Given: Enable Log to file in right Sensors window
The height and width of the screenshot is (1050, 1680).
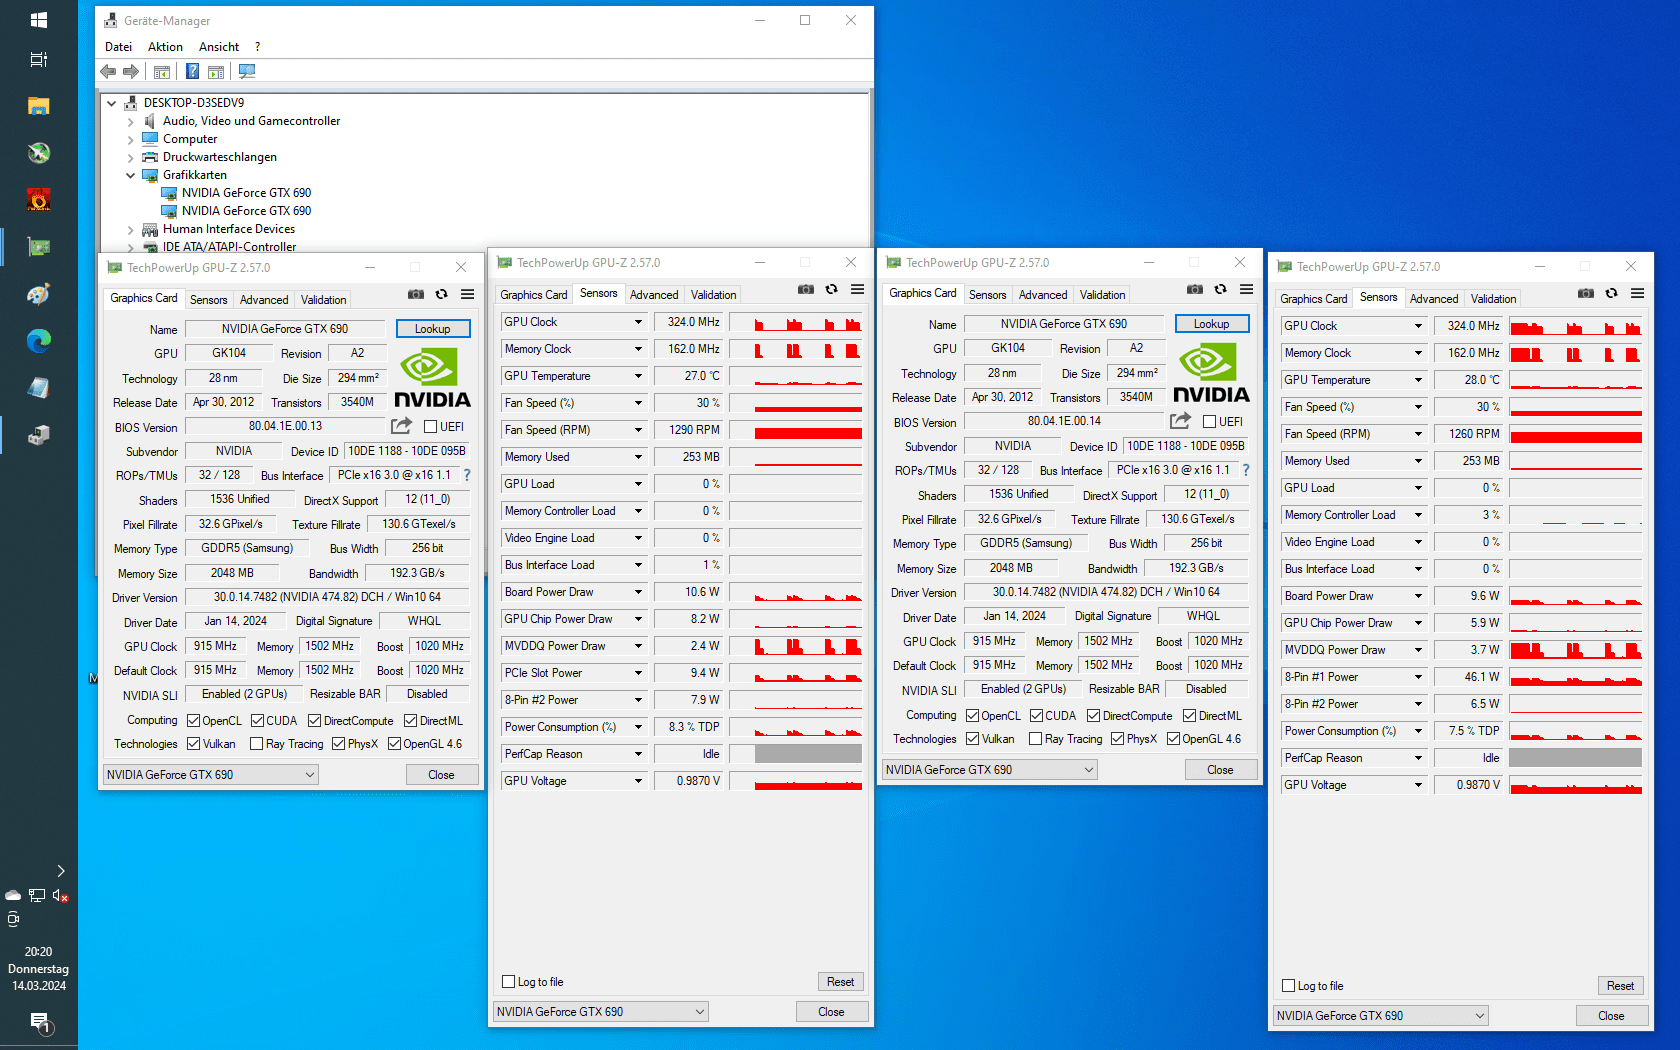Looking at the screenshot, I should click(x=1289, y=986).
